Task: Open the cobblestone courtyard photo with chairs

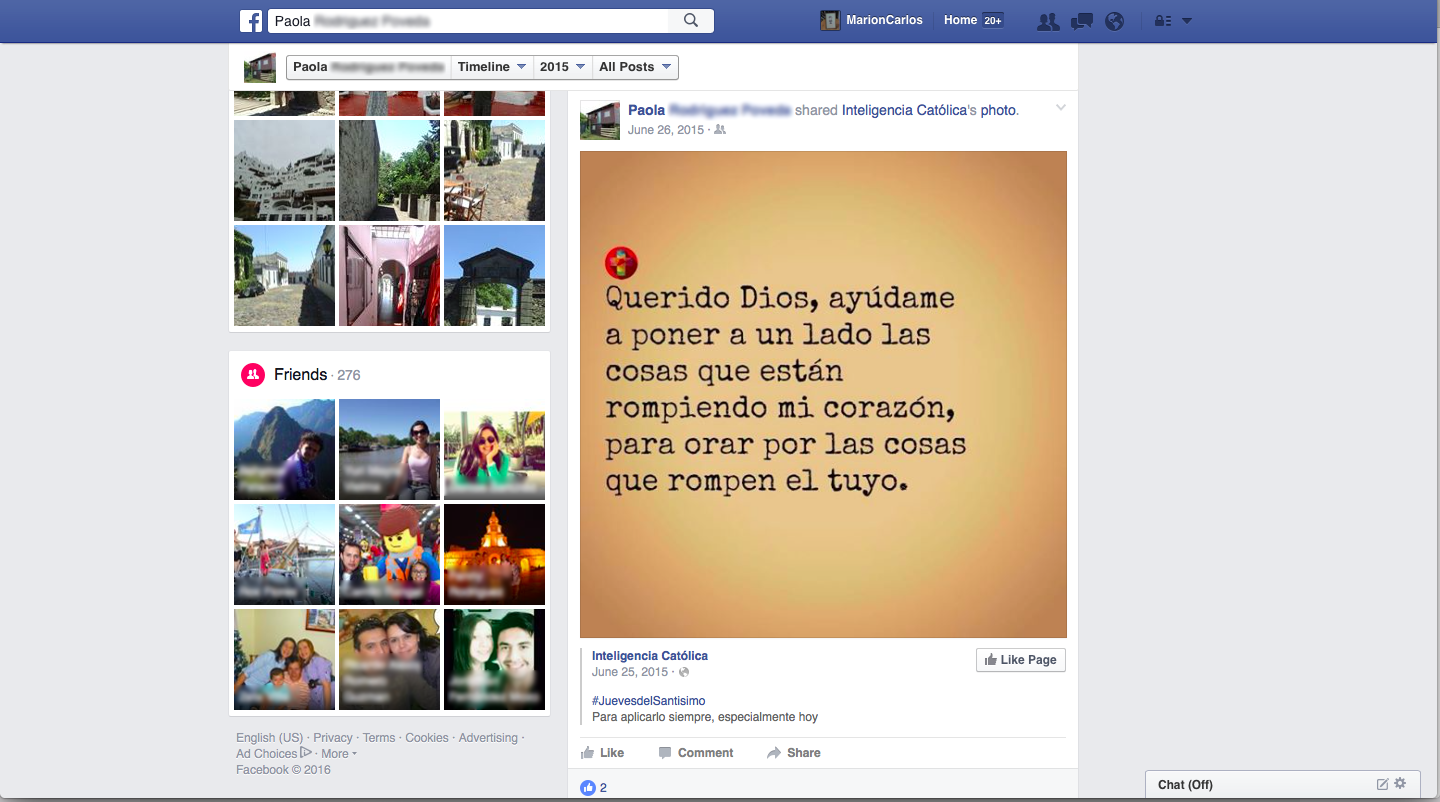Action: coord(494,170)
